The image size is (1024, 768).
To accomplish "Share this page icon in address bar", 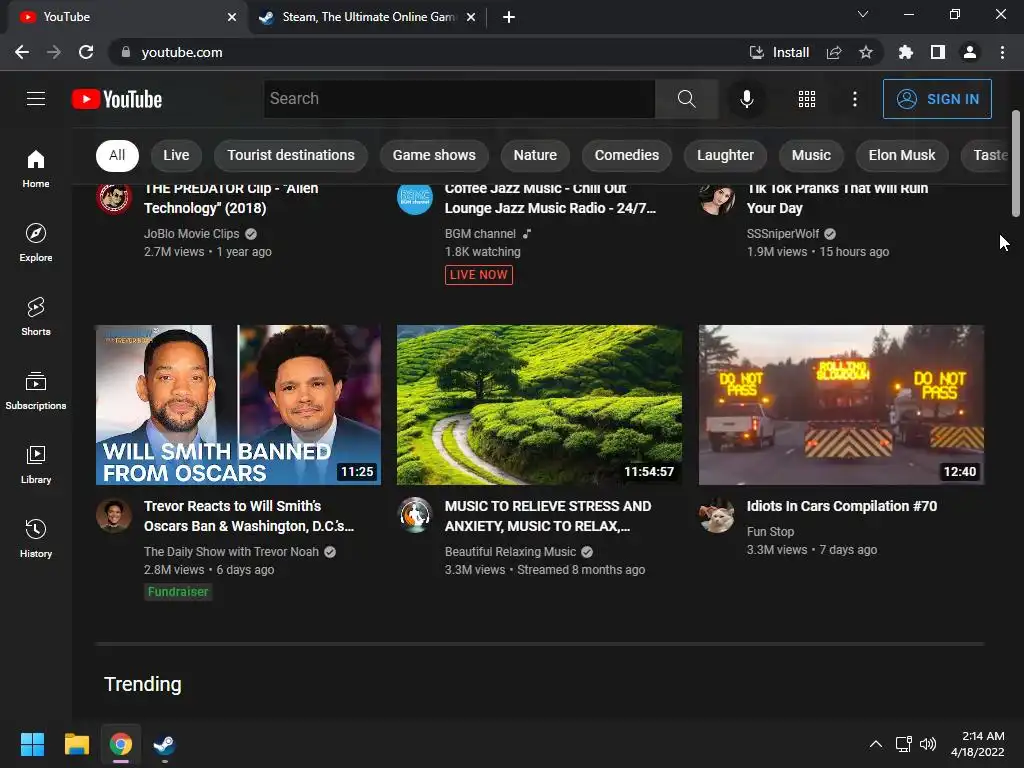I will [x=834, y=52].
